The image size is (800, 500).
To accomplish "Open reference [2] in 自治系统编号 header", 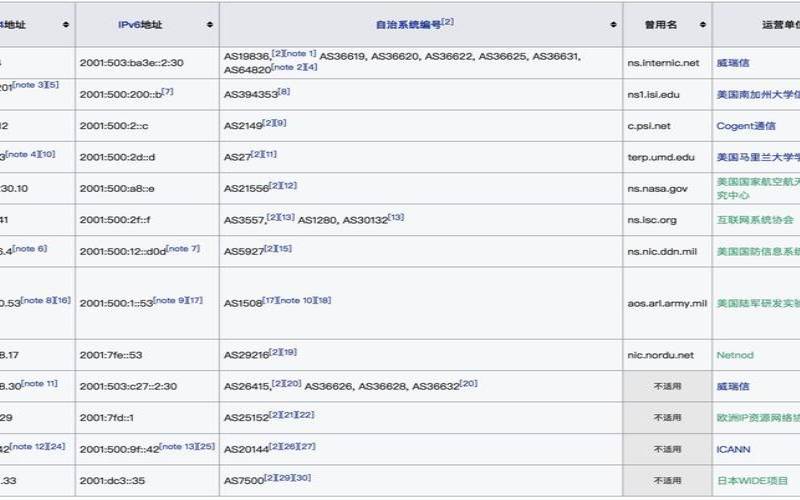I will [447, 22].
